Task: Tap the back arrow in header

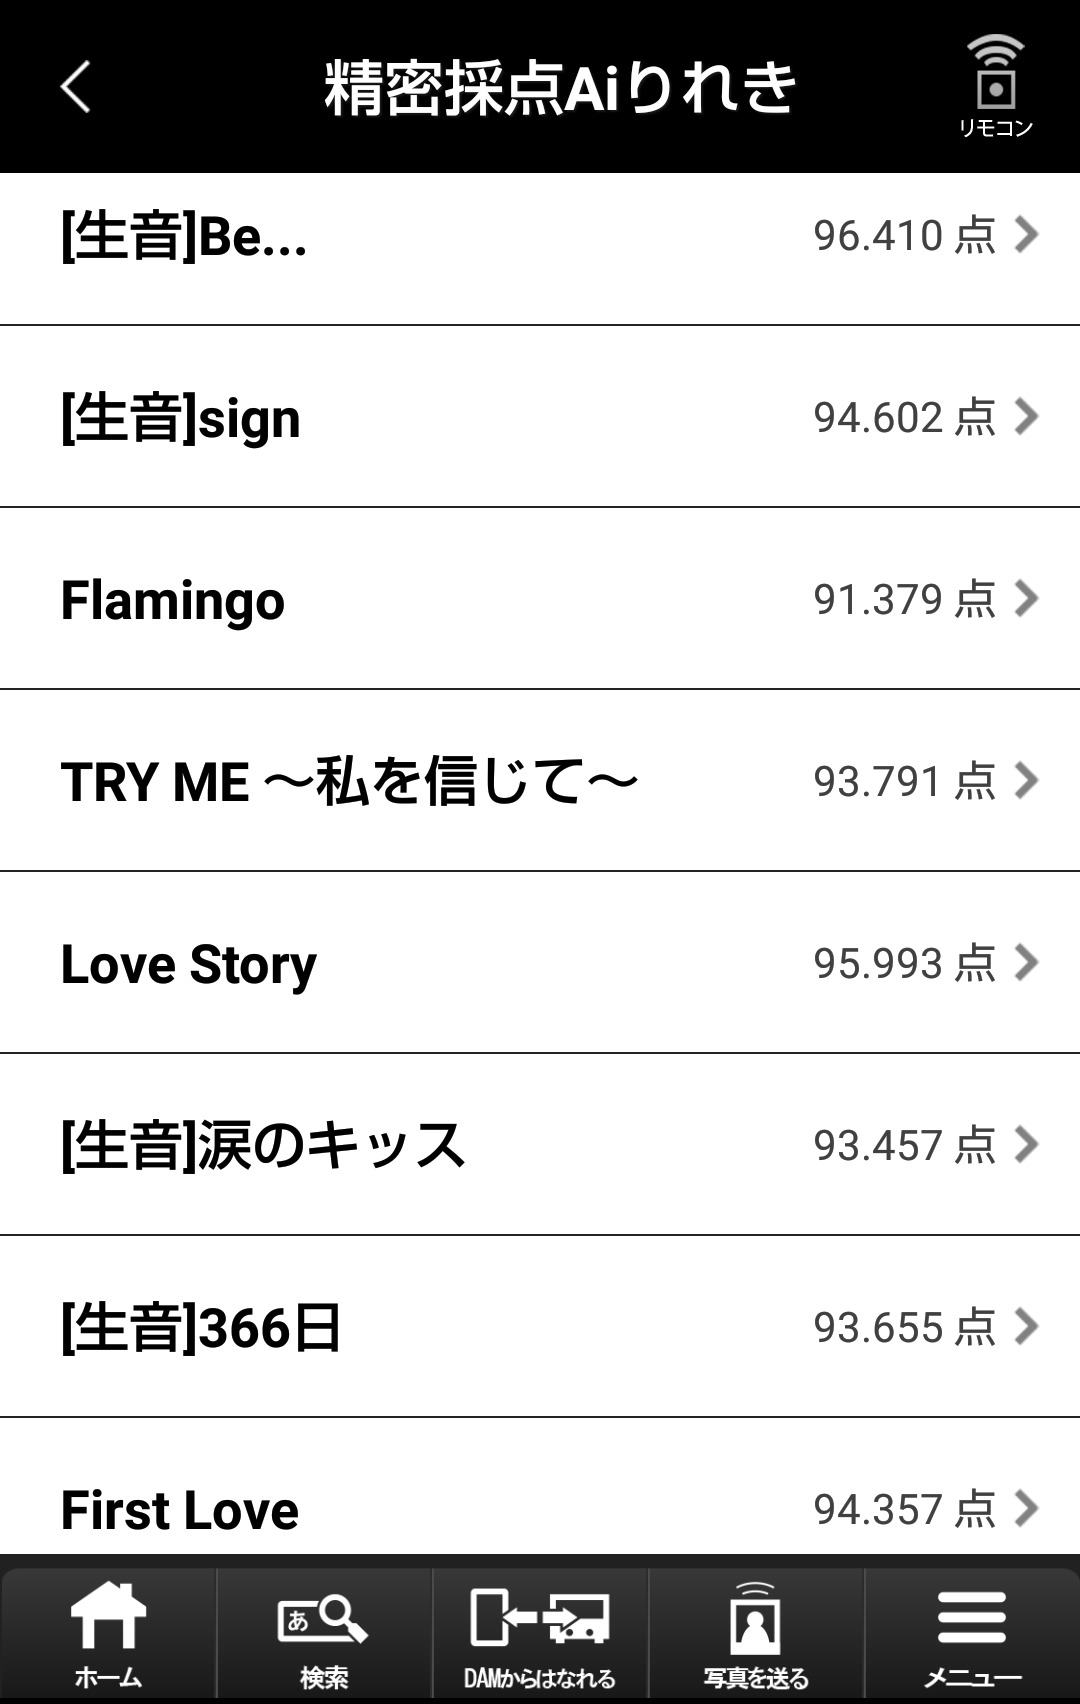Action: (x=76, y=86)
